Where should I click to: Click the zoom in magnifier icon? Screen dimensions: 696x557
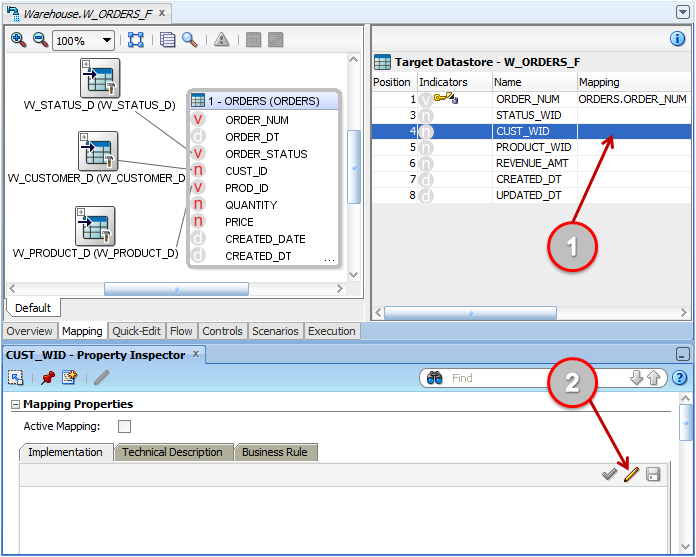pyautogui.click(x=18, y=40)
